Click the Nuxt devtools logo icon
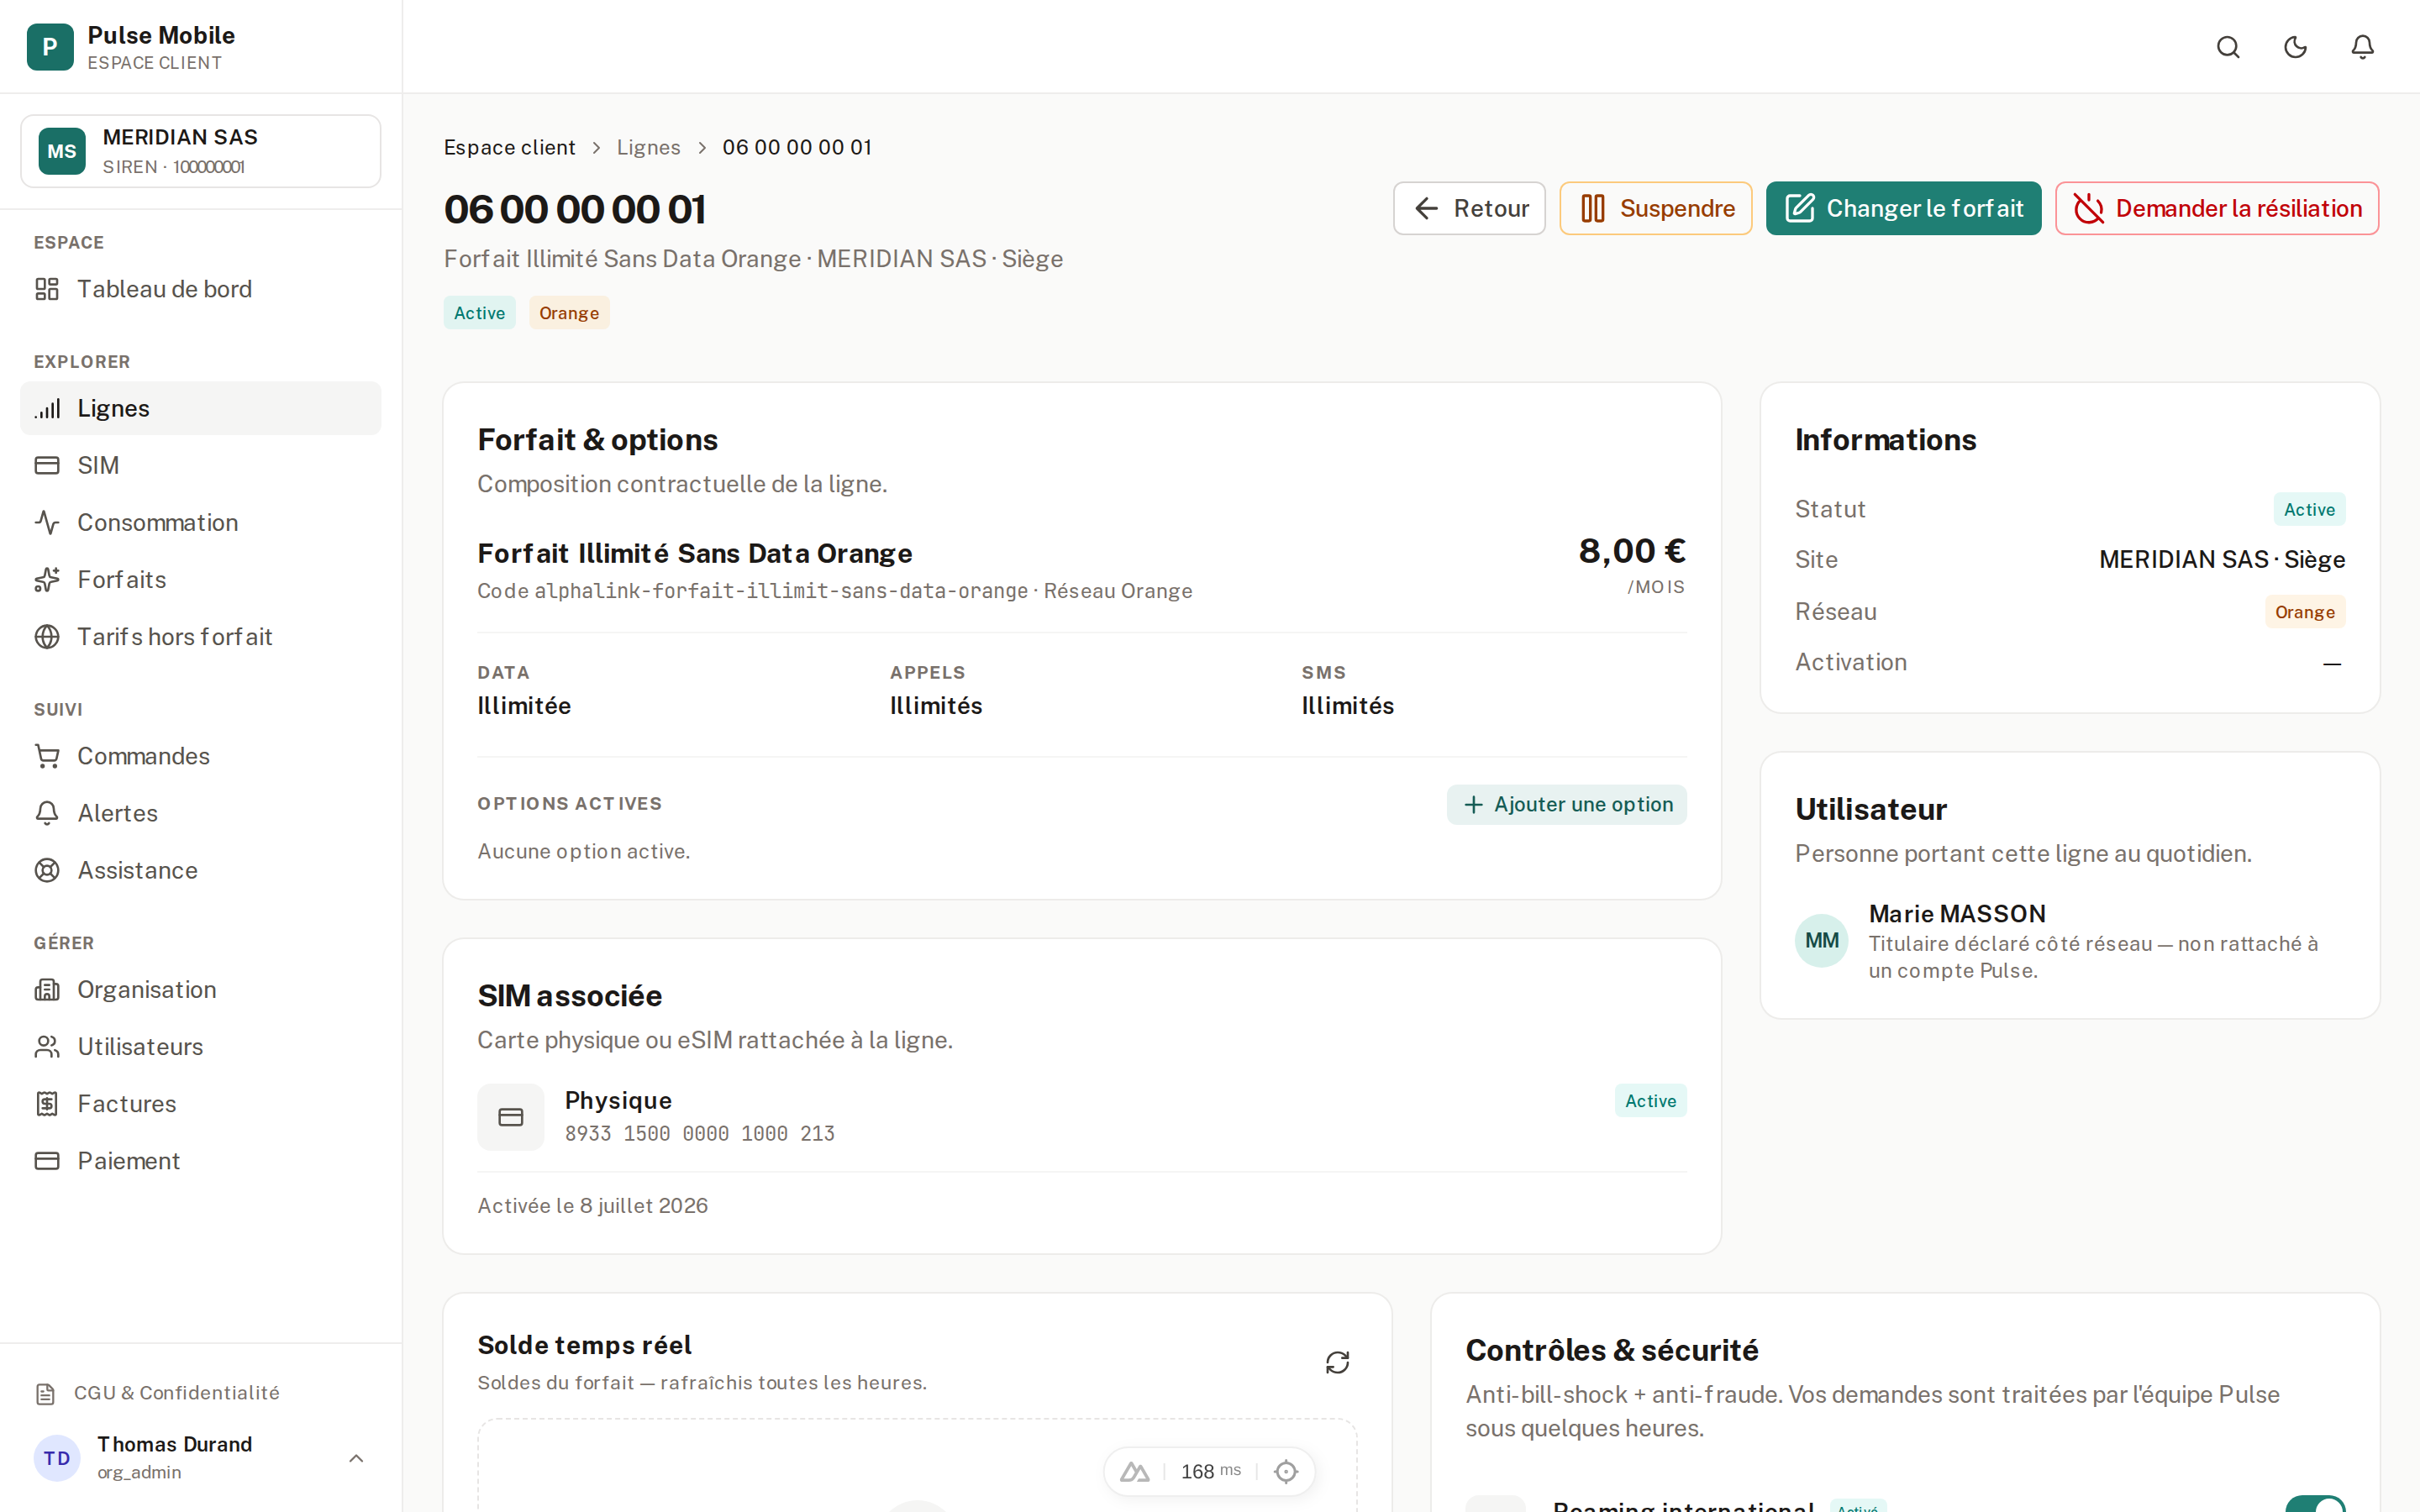Viewport: 2420px width, 1512px height. (1134, 1471)
